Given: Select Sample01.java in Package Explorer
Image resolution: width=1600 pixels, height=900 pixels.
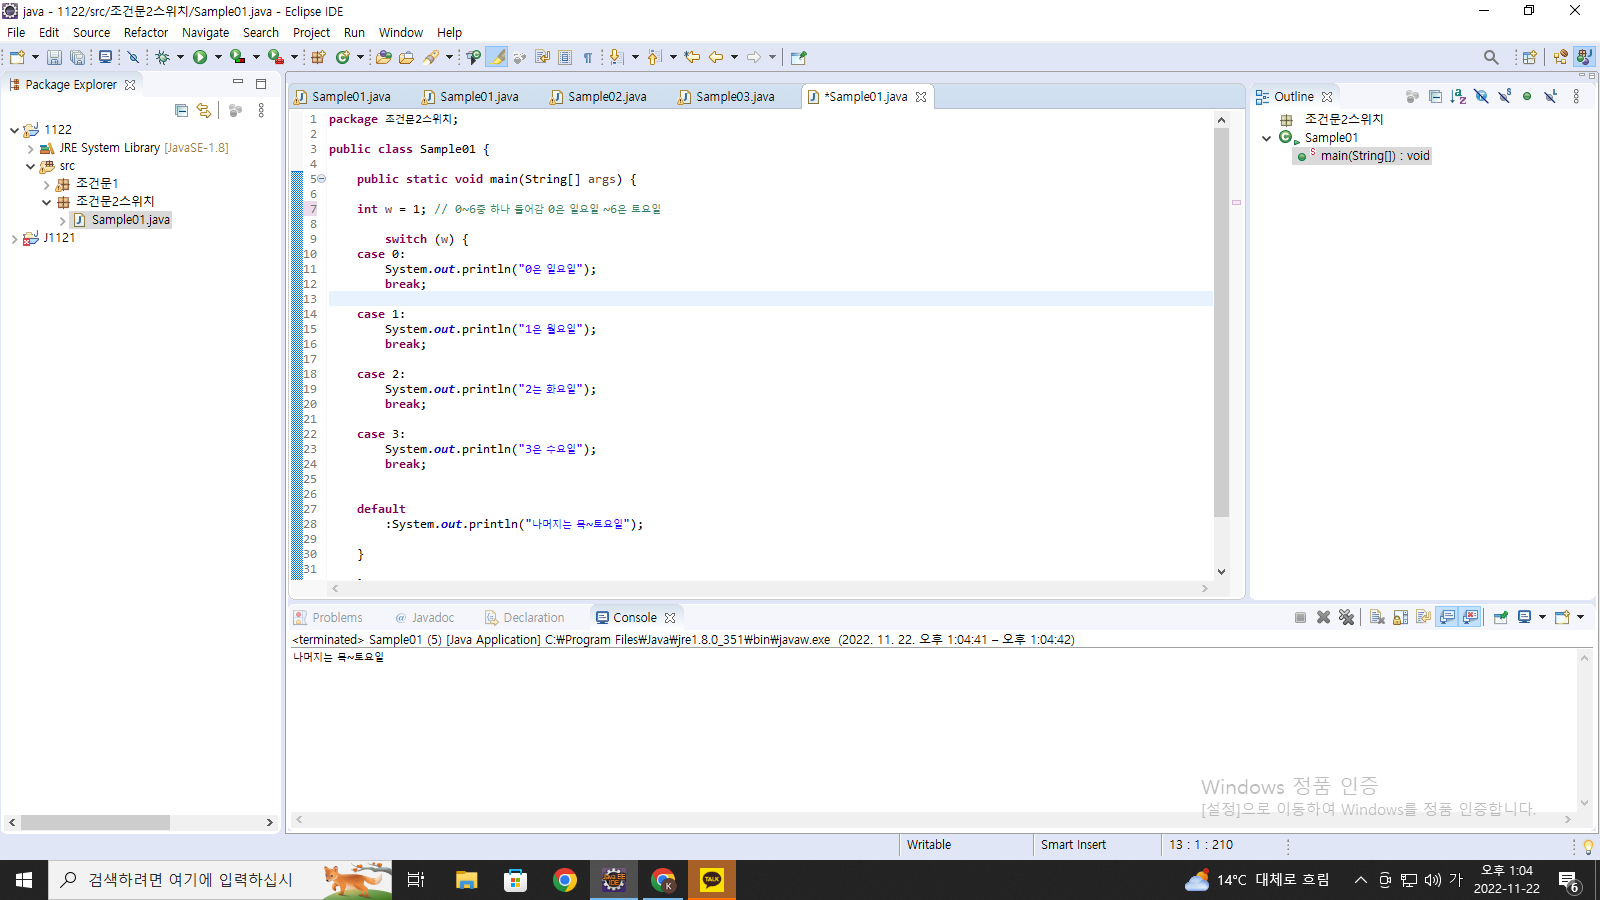Looking at the screenshot, I should coord(122,220).
